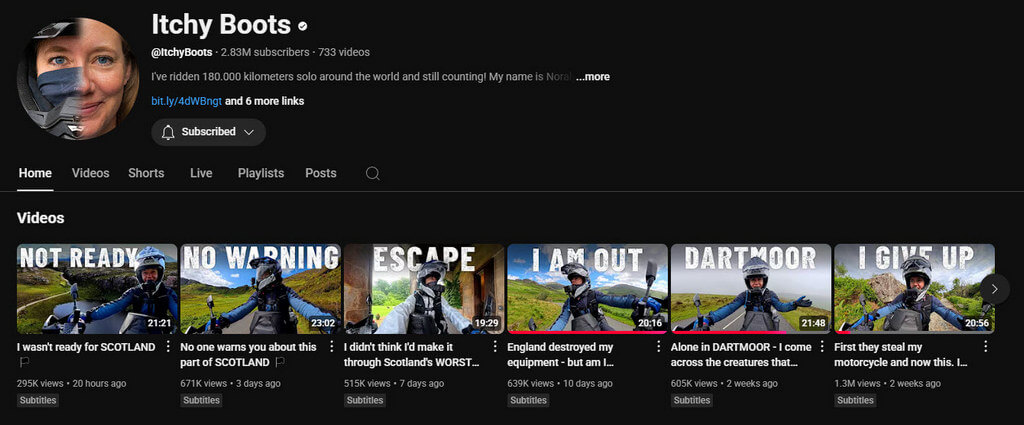Screen dimensions: 1024x425
Task: Play the 'ESCAPE' video thumbnail
Action: (424, 289)
